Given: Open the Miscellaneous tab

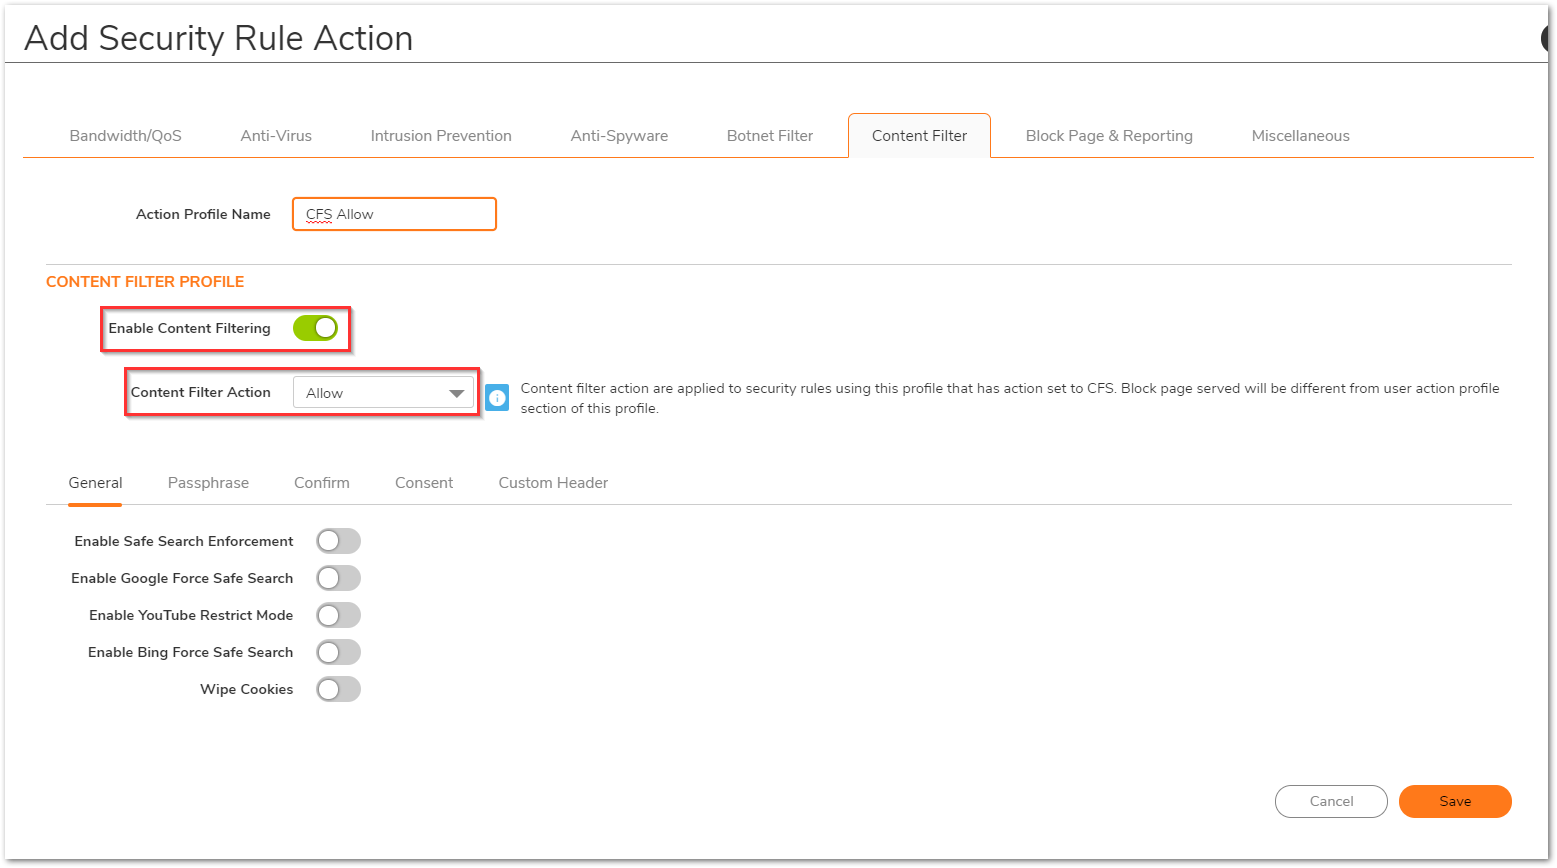Looking at the screenshot, I should coord(1300,136).
